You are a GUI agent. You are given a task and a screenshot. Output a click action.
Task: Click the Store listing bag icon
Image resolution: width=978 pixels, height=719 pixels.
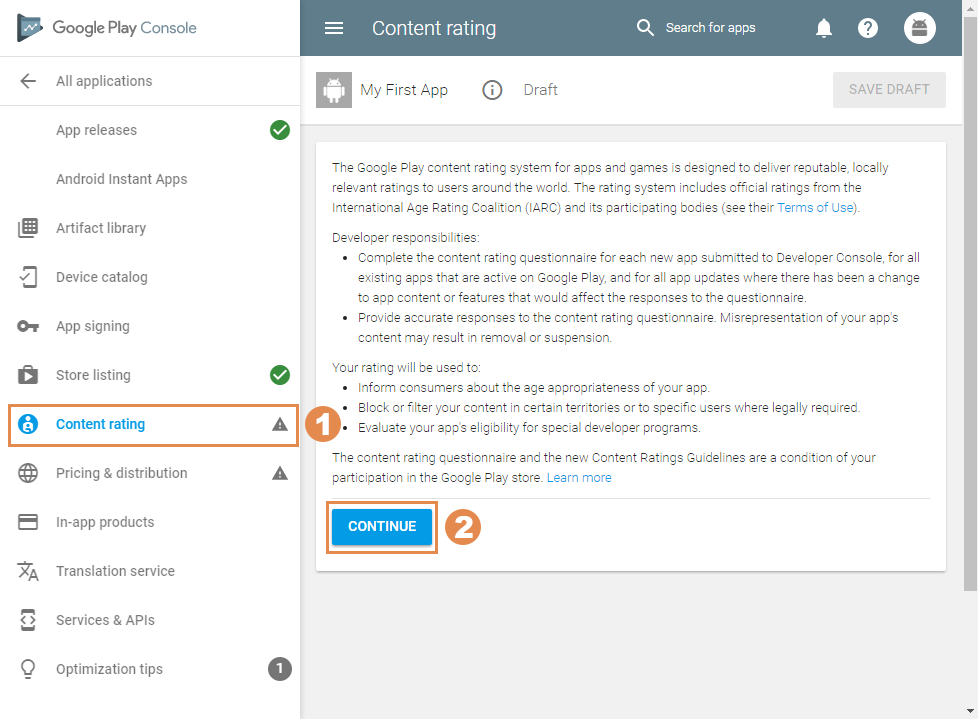pos(28,375)
